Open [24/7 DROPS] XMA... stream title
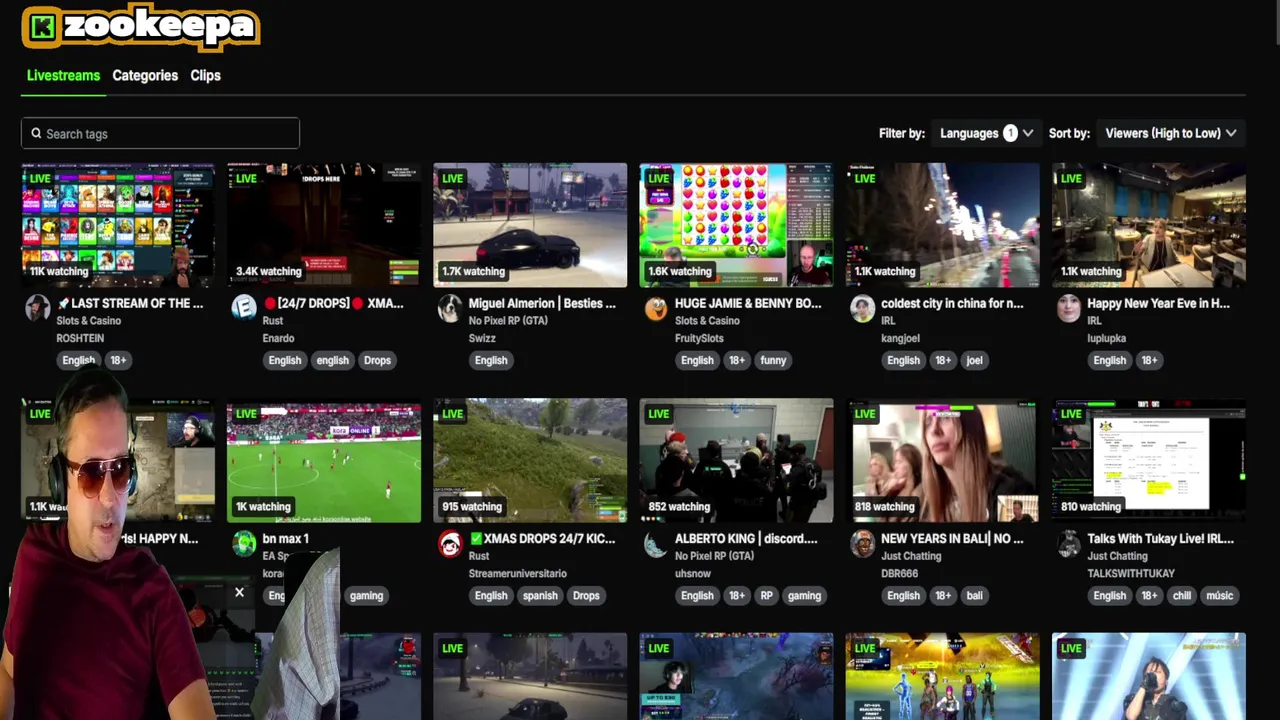Viewport: 1280px width, 720px height. 333,303
